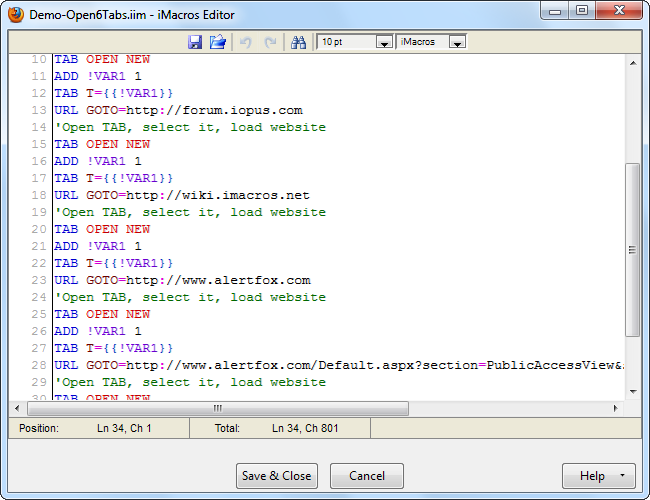This screenshot has width=650, height=500.
Task: Click 'TAB OPEN NEW' on line 10
Action: coord(102,59)
